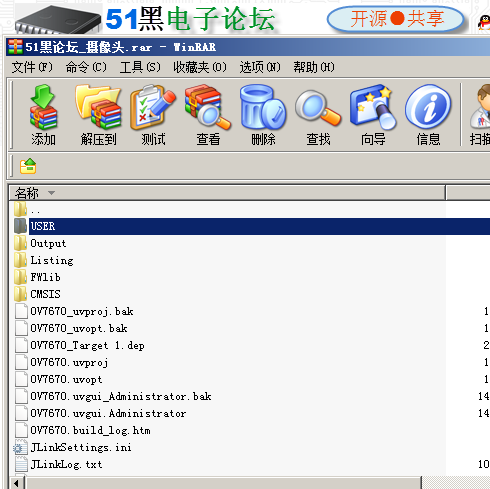Open the Tools (工具) menu

[140, 67]
